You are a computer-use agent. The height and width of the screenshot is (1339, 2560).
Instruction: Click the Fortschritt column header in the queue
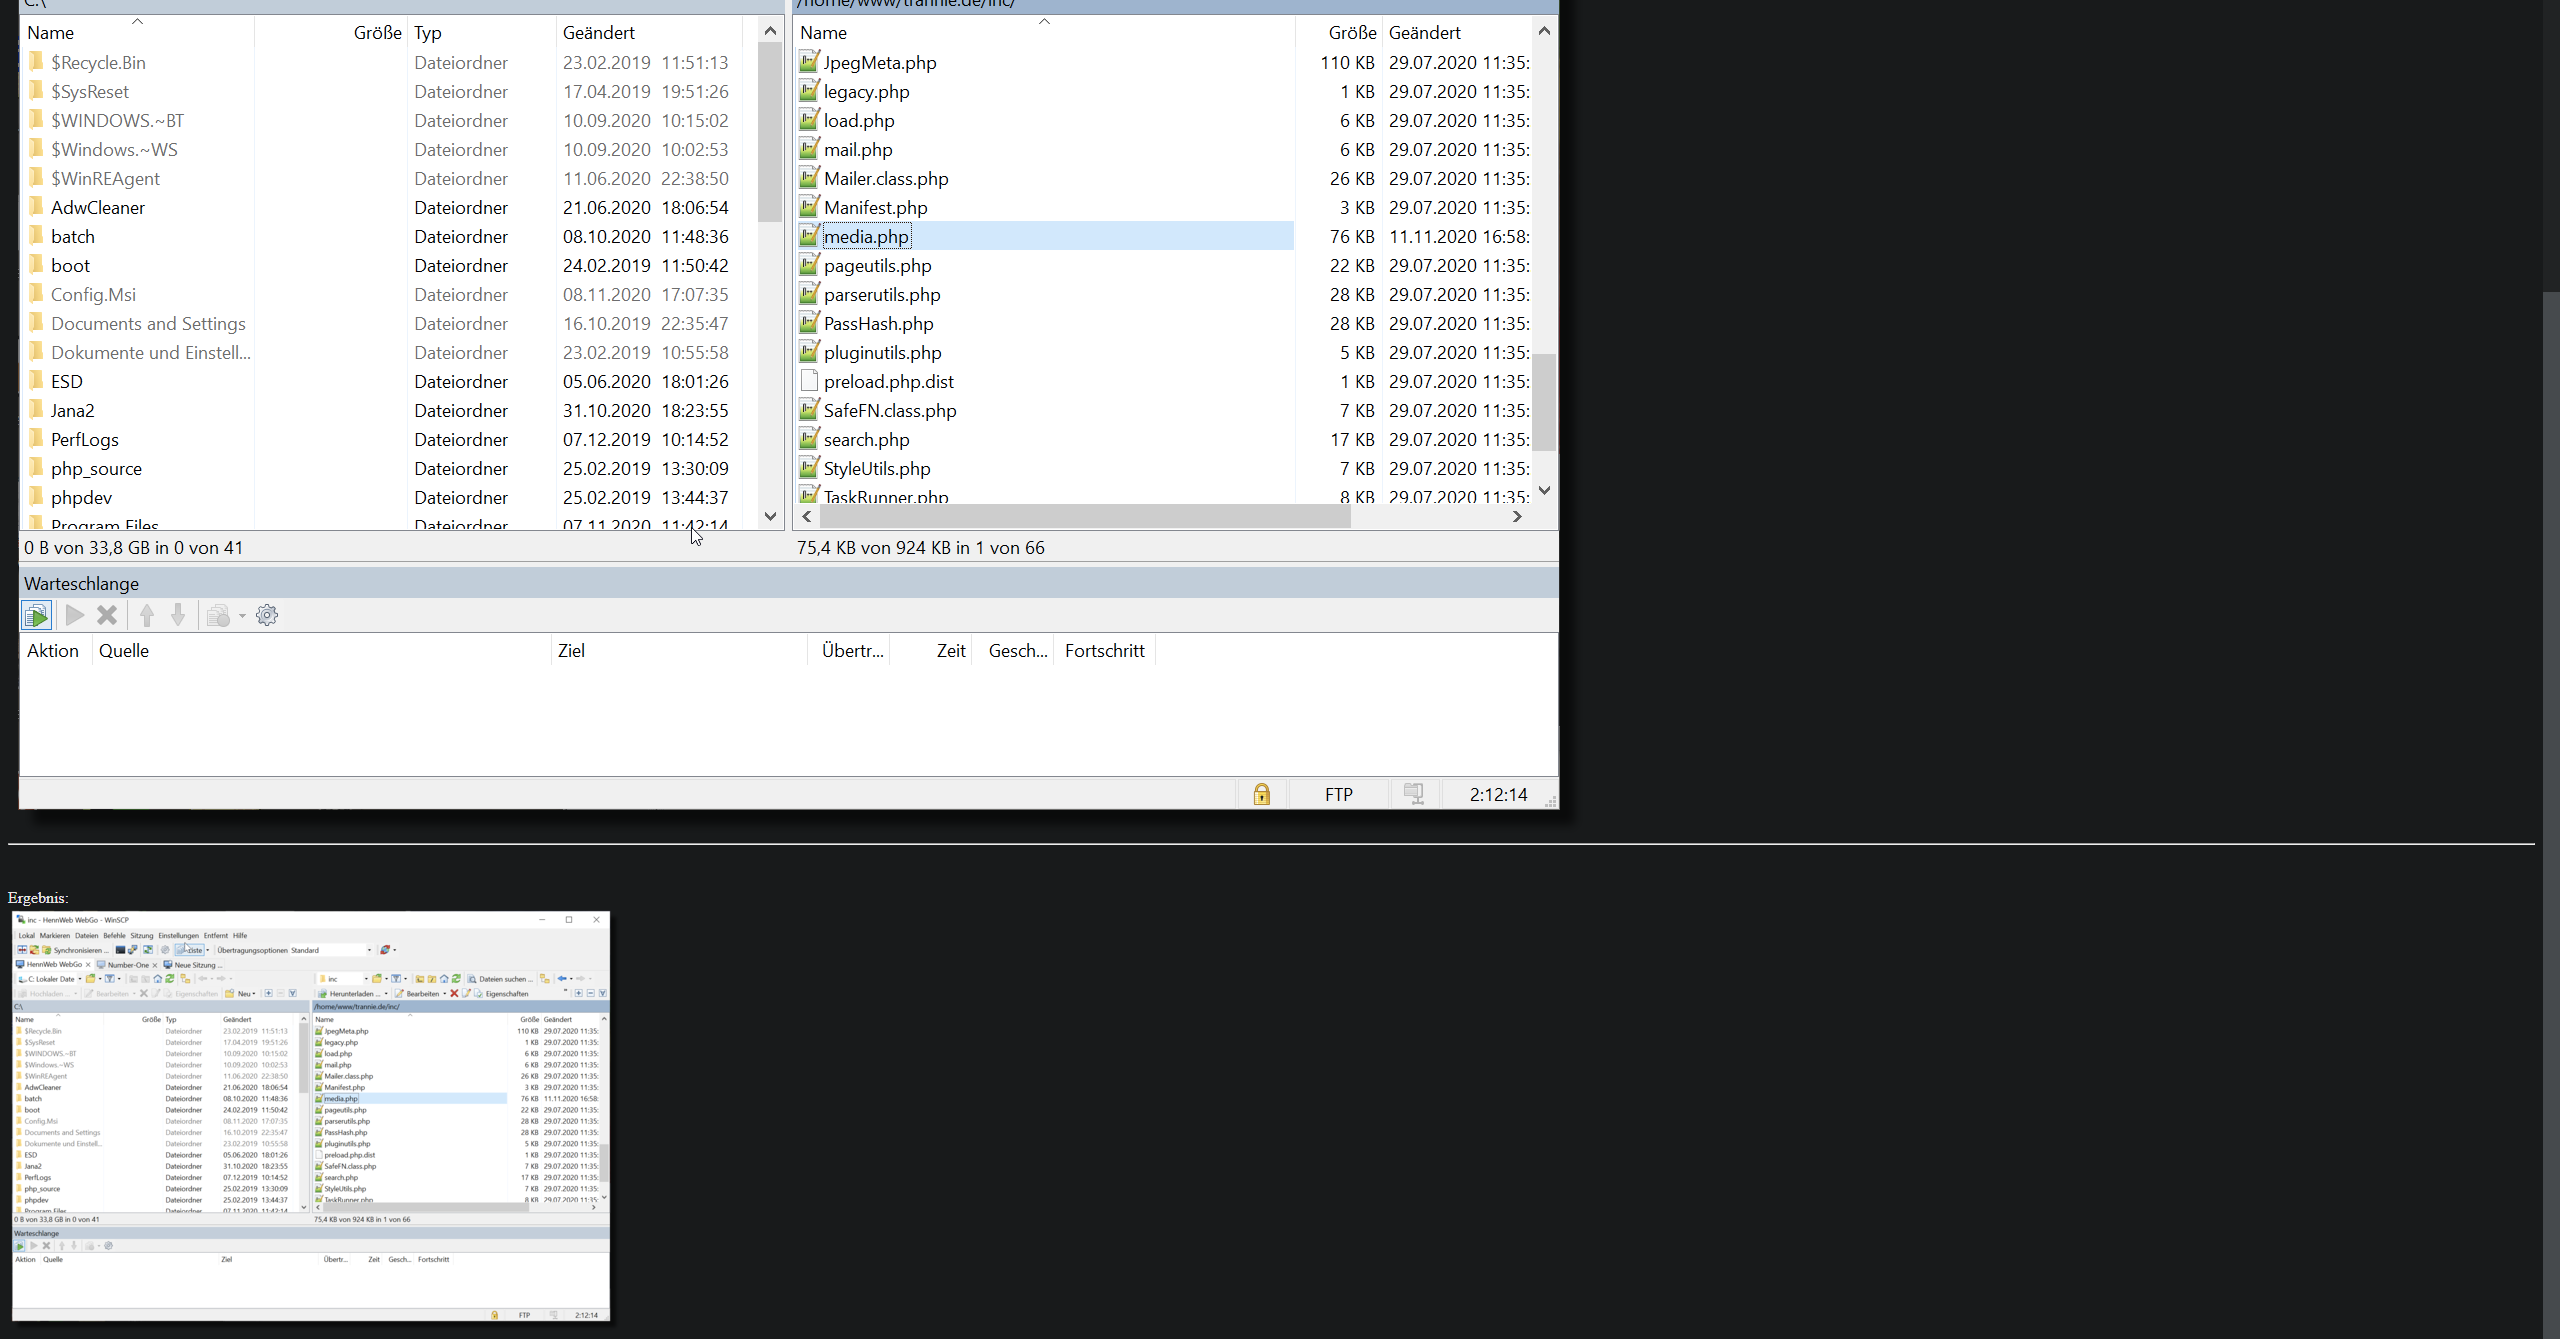coord(1104,651)
